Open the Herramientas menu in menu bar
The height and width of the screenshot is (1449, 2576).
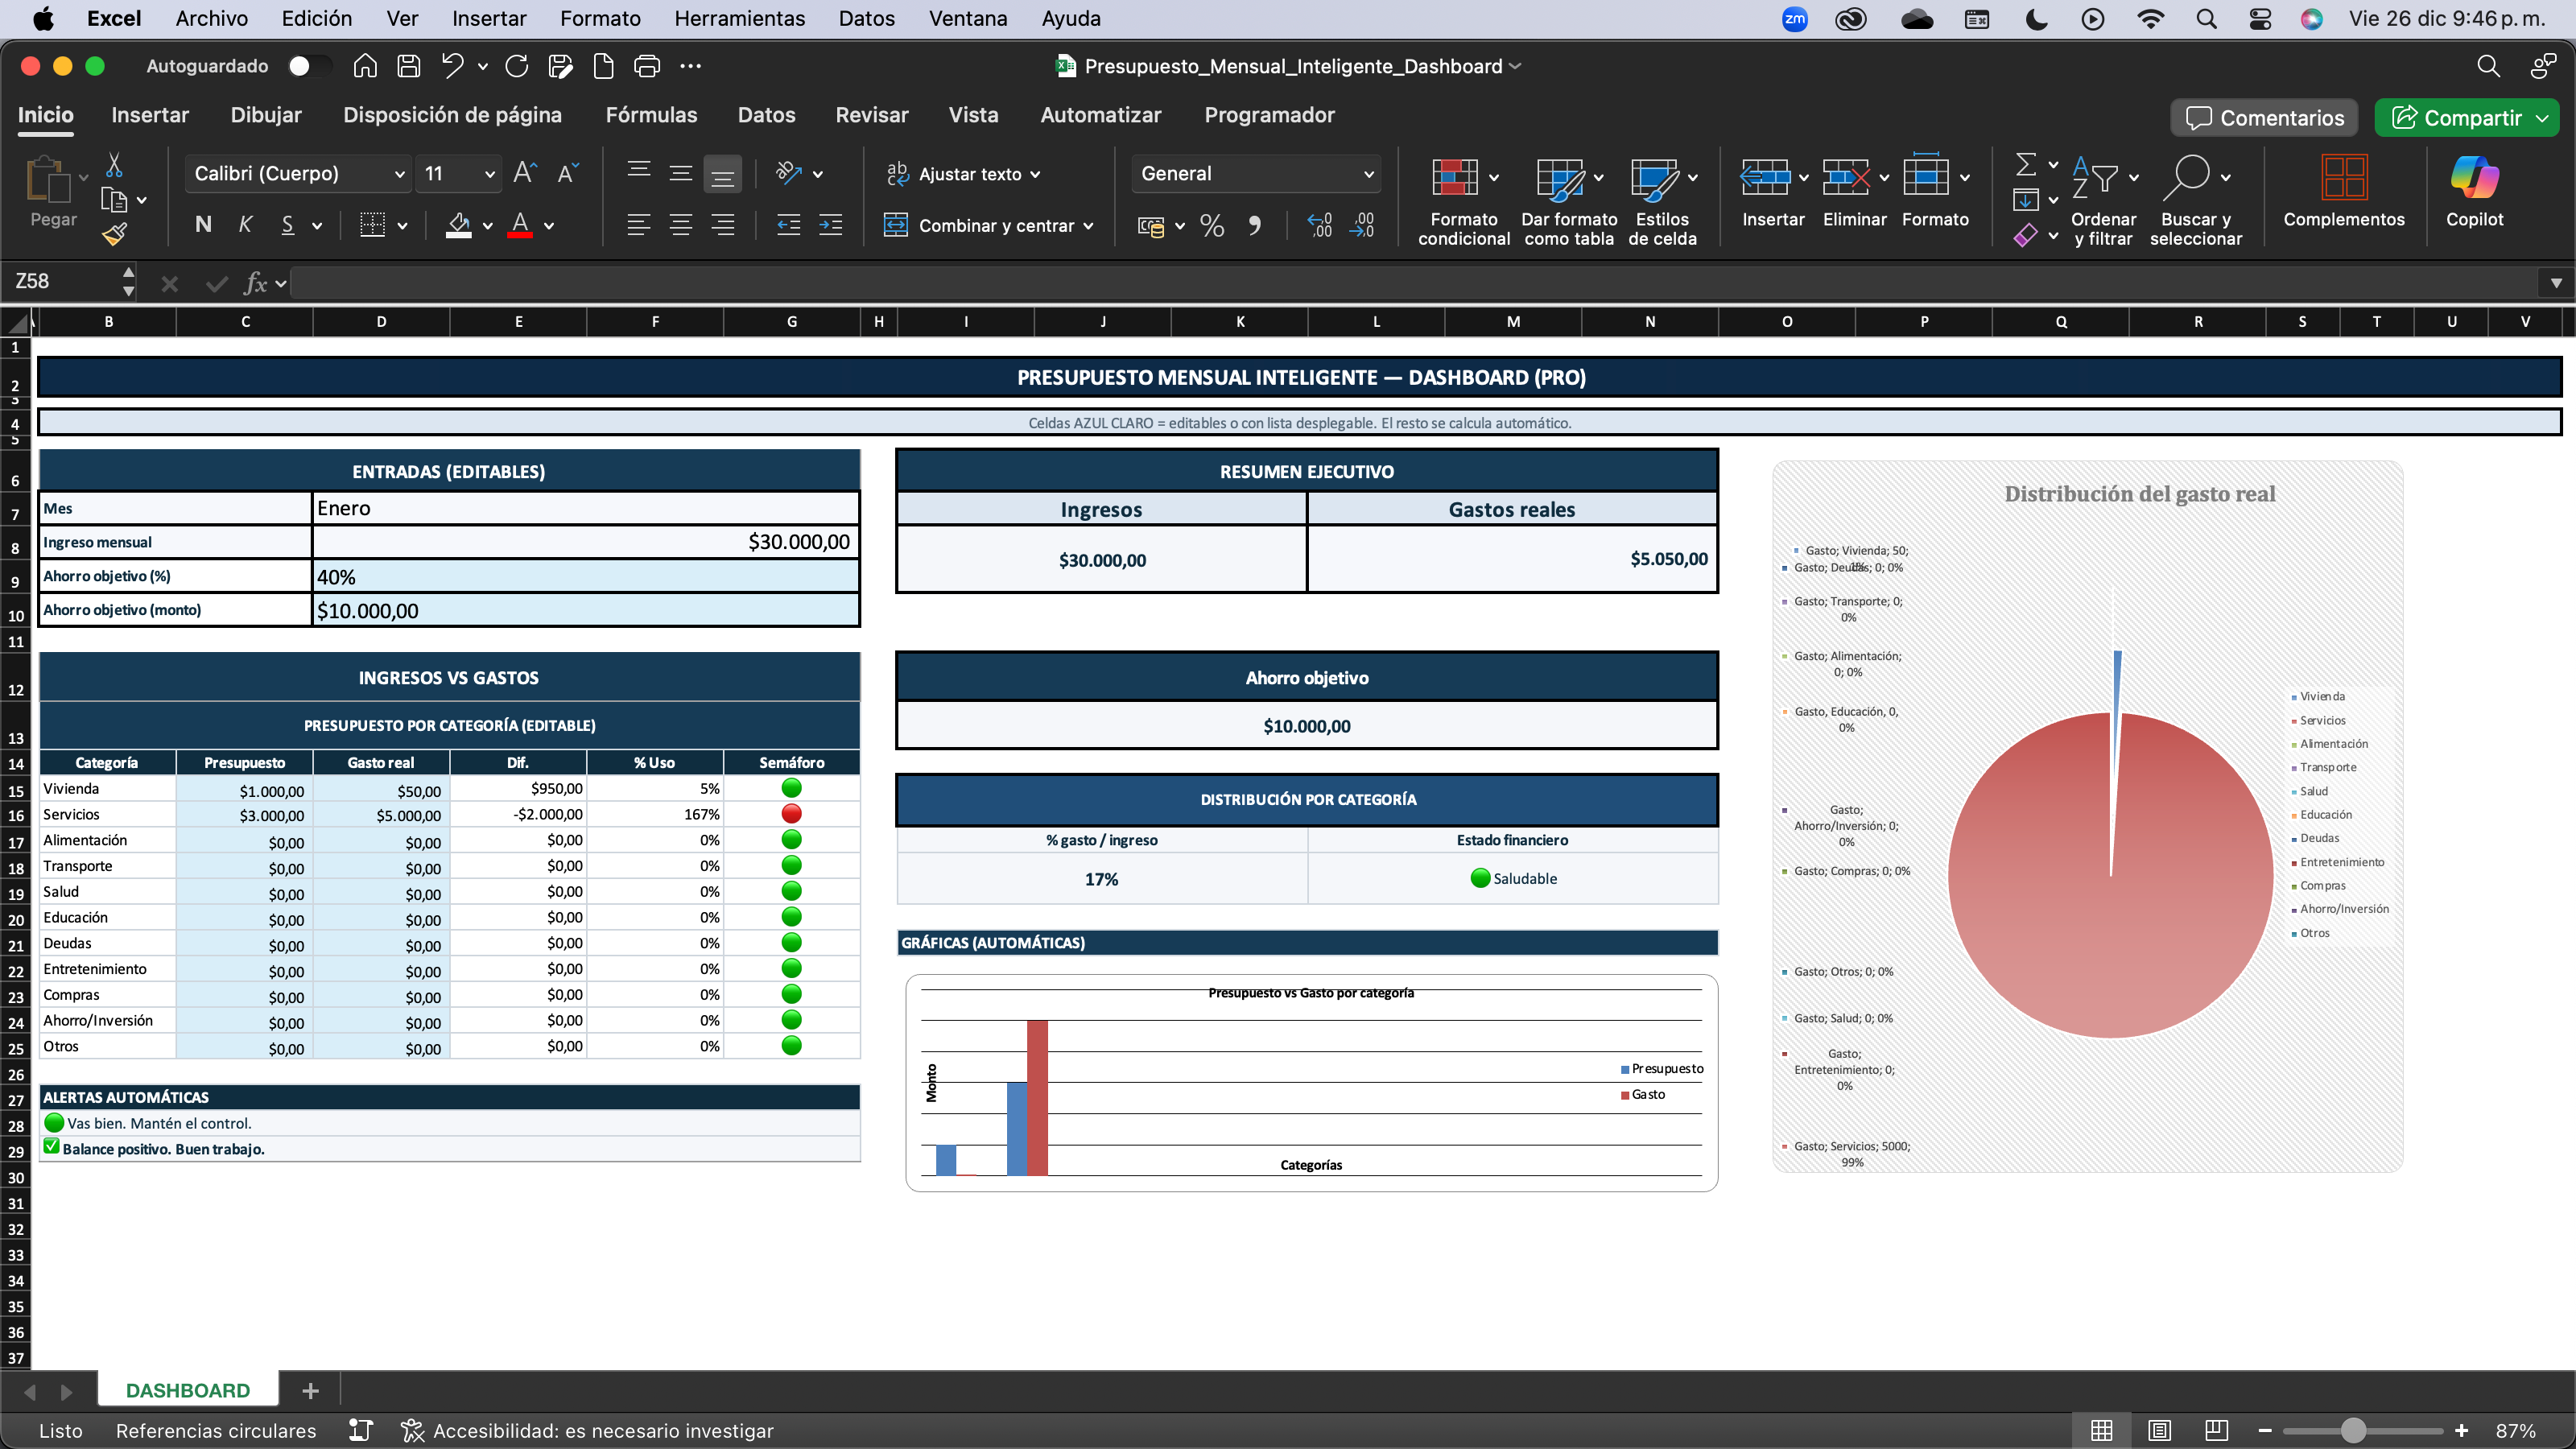[x=739, y=18]
